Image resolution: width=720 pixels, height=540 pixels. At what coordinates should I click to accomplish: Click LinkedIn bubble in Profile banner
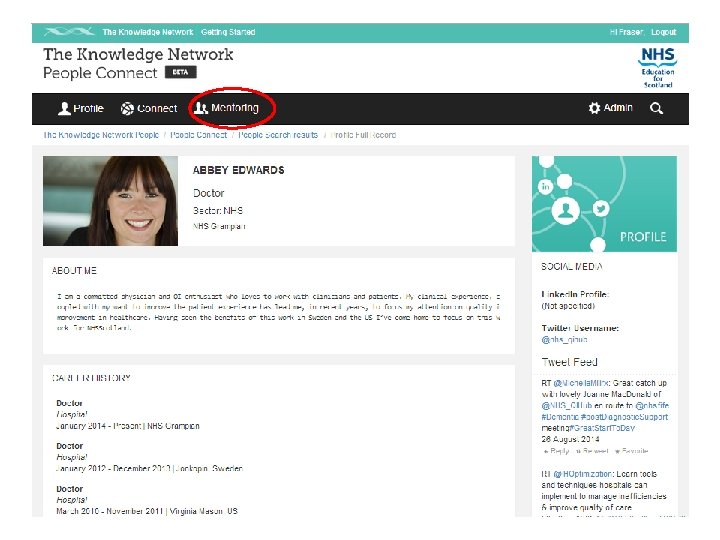tap(545, 186)
